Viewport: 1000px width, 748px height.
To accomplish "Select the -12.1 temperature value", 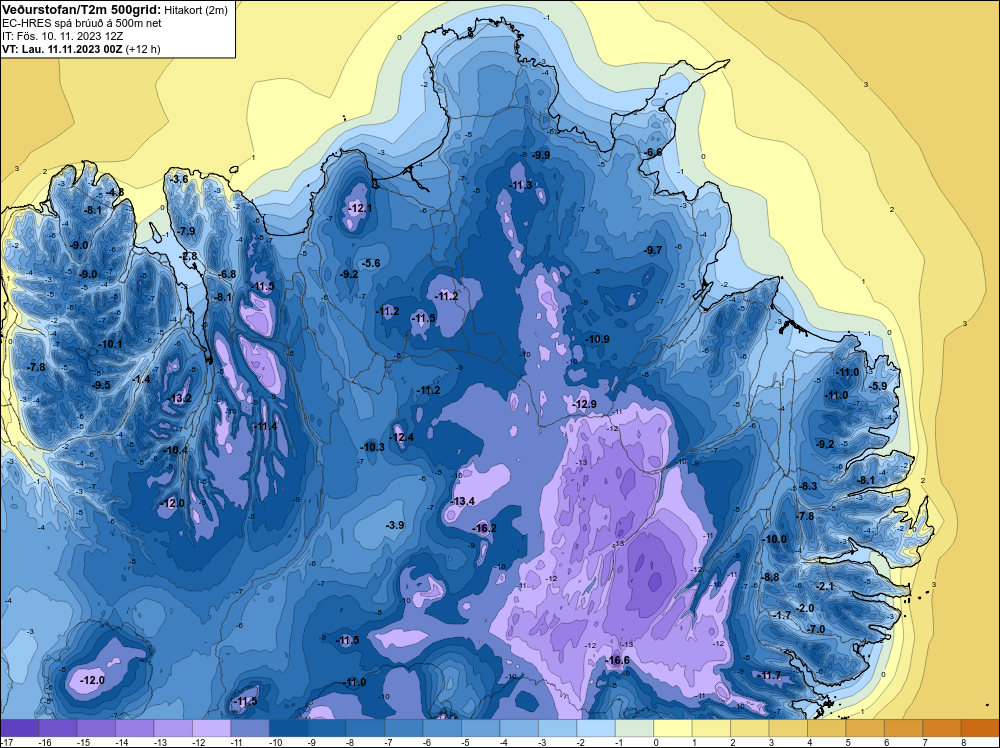I will click(360, 208).
